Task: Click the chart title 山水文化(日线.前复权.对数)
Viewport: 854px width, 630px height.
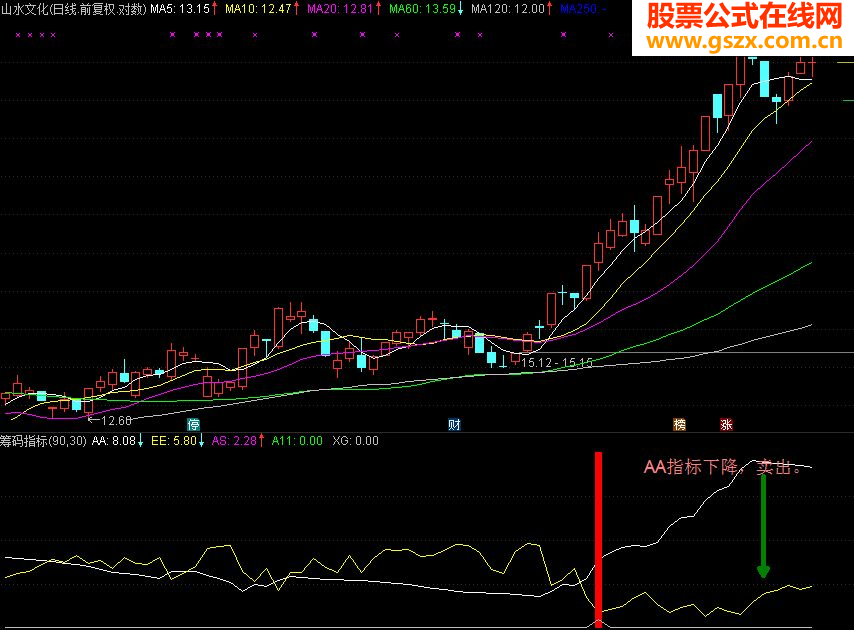Action: pos(74,9)
